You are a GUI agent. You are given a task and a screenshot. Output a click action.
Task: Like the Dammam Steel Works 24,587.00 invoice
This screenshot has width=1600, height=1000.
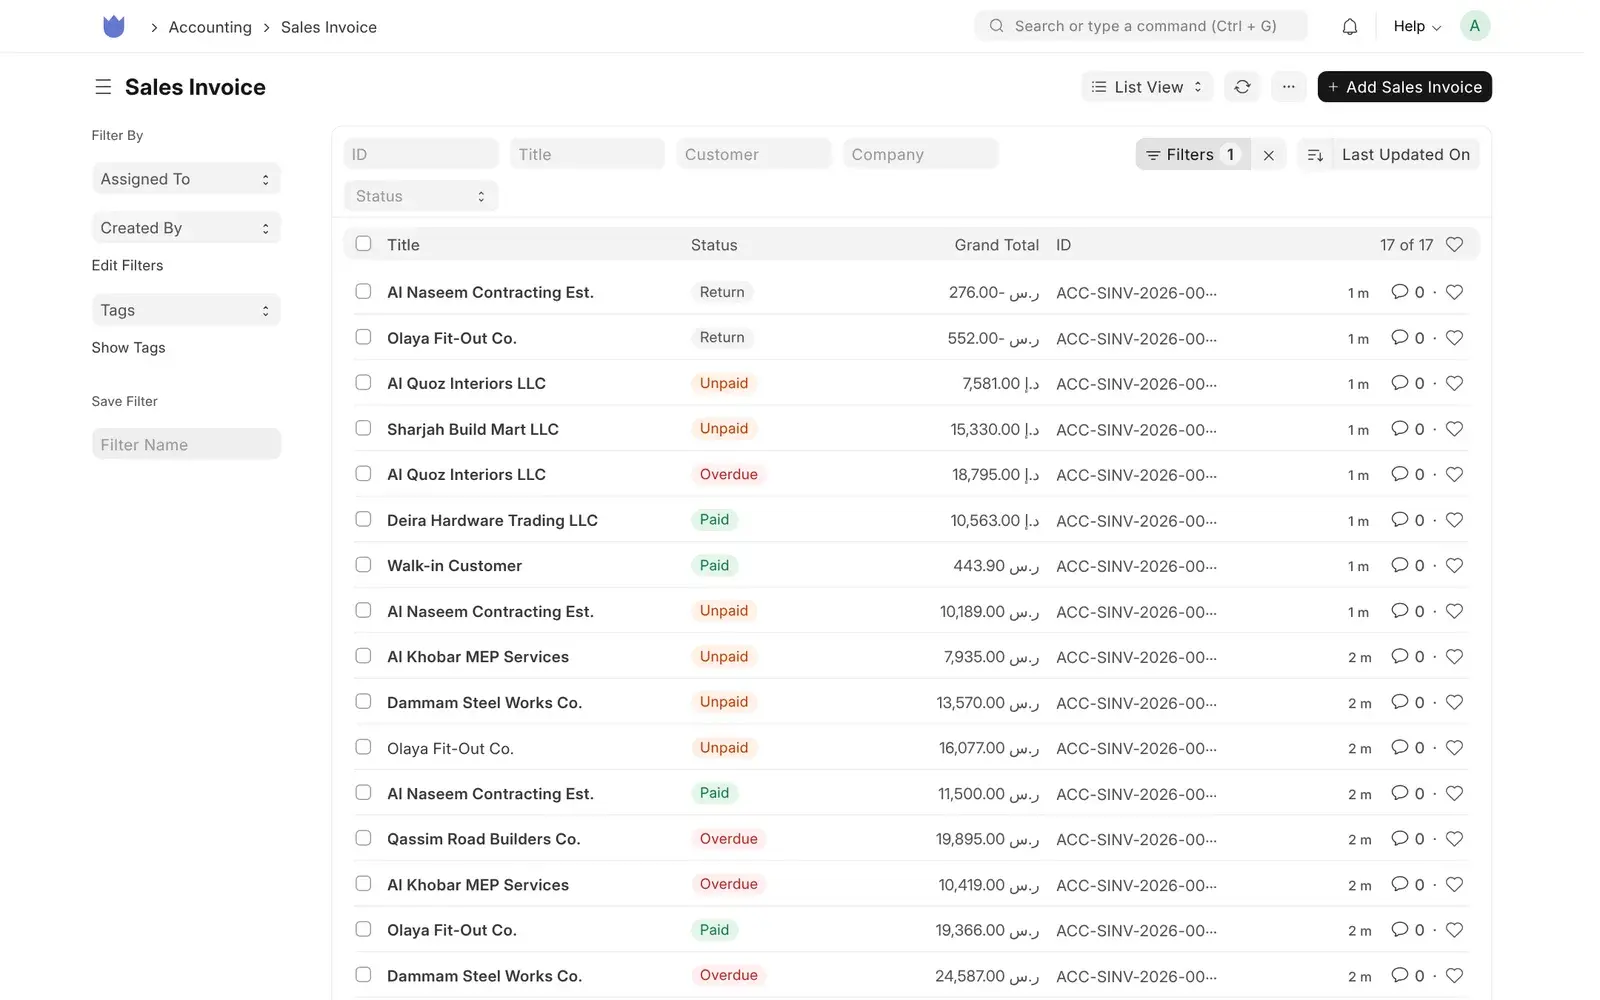1454,976
